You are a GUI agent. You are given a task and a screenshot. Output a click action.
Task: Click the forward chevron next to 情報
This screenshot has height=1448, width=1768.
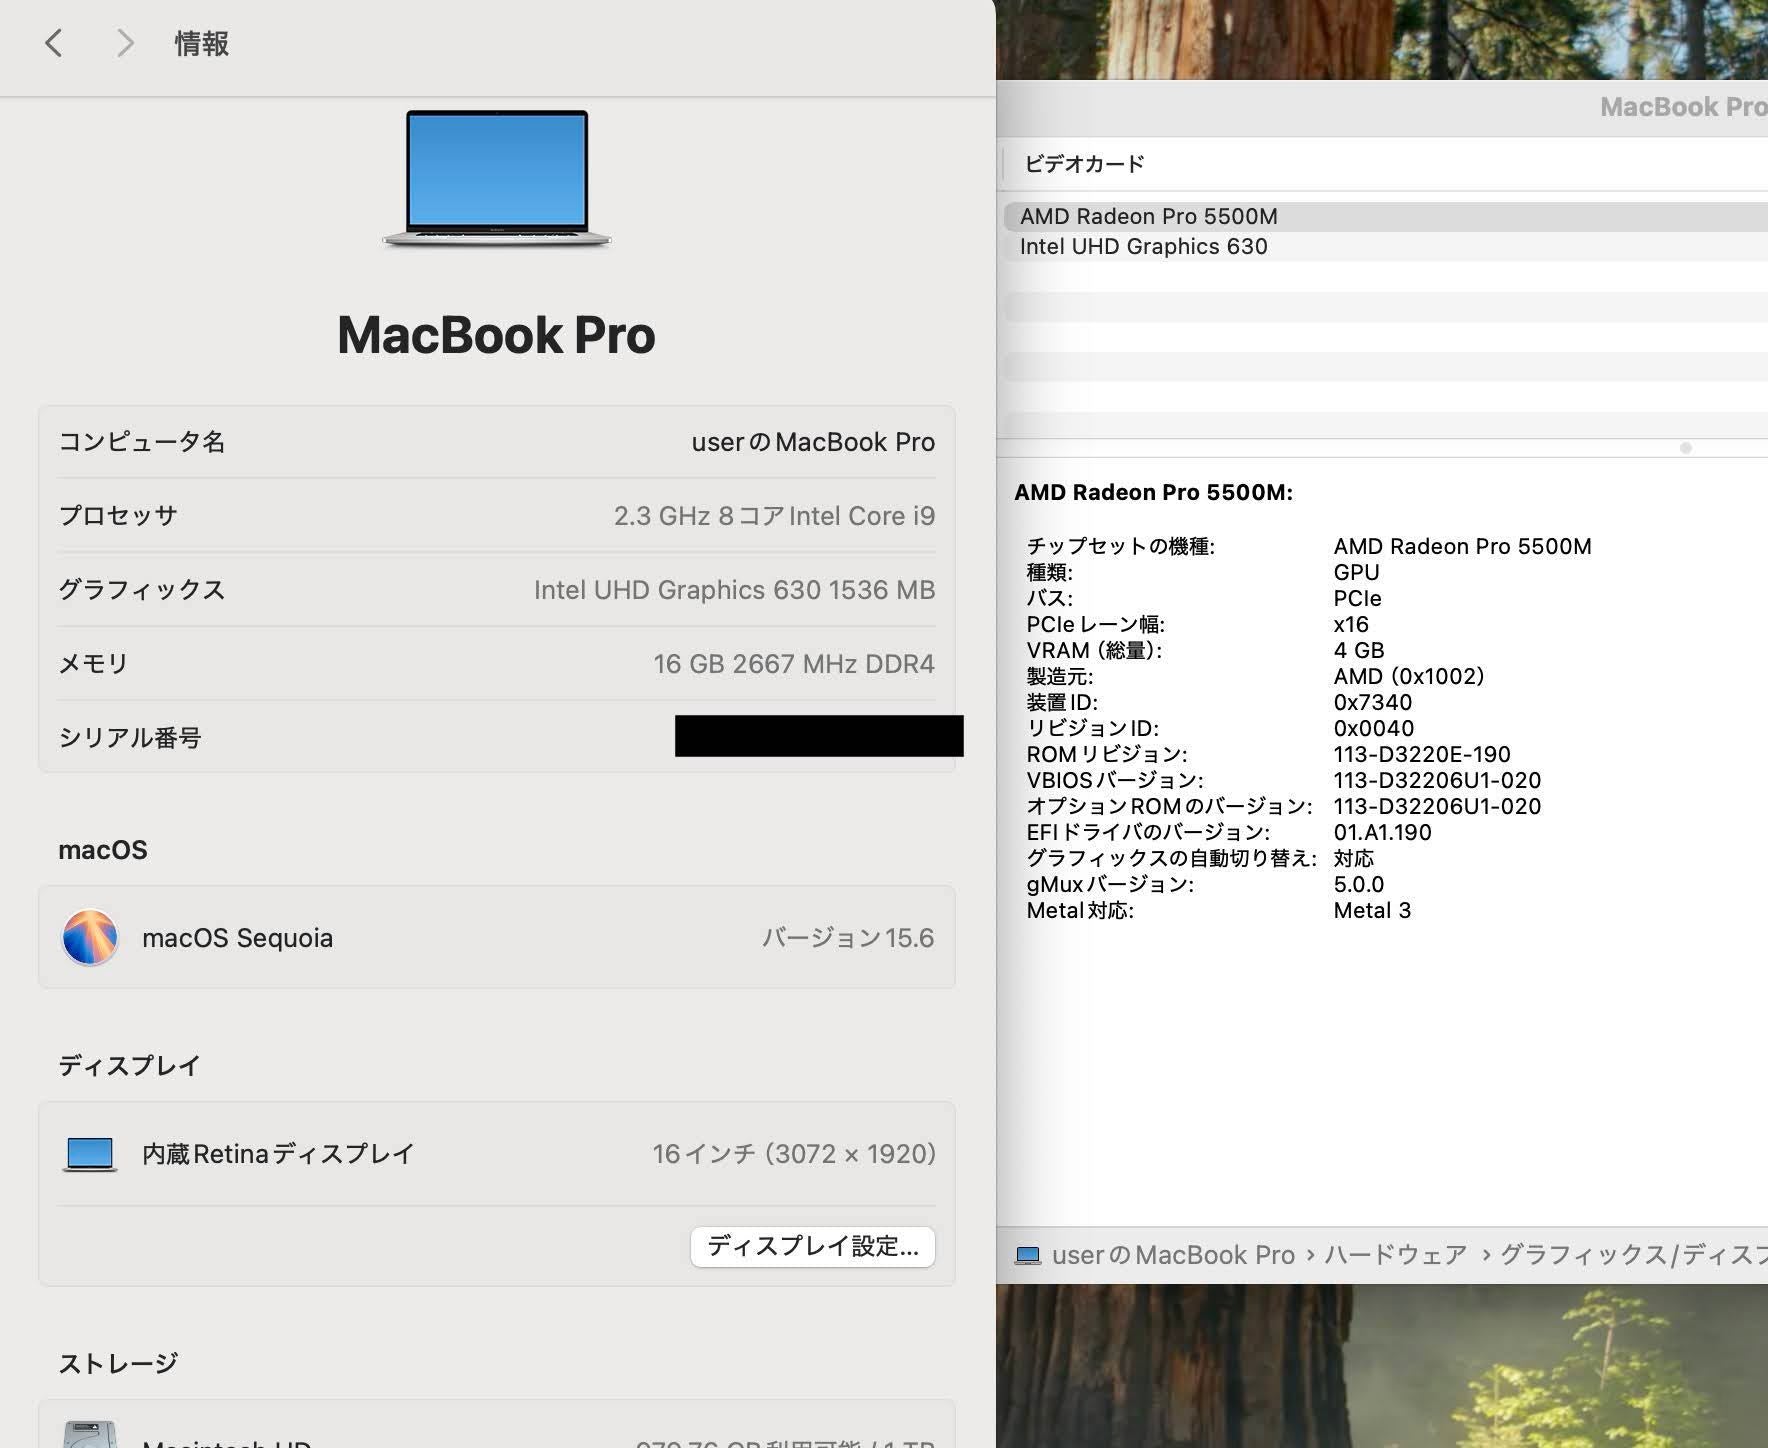click(x=124, y=43)
